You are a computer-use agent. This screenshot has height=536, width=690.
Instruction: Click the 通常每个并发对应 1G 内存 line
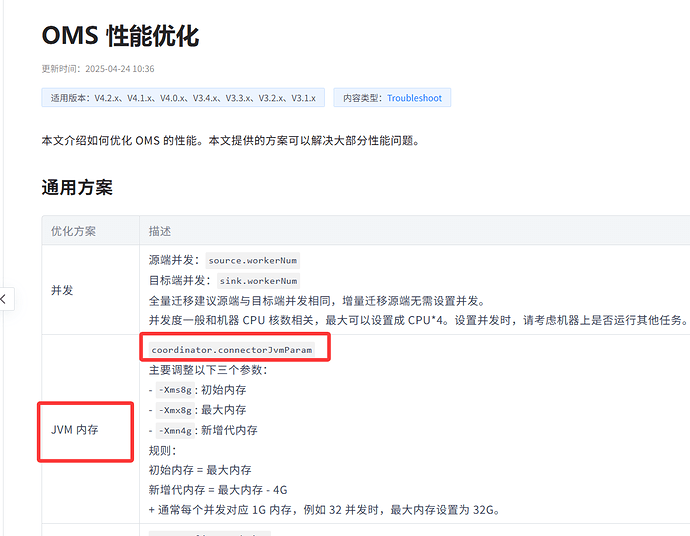coord(325,510)
